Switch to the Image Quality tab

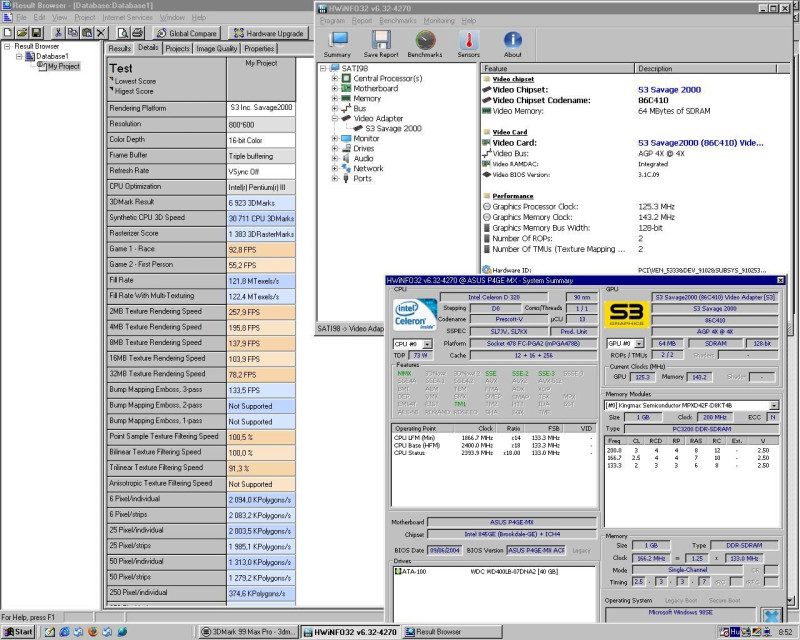pos(217,48)
